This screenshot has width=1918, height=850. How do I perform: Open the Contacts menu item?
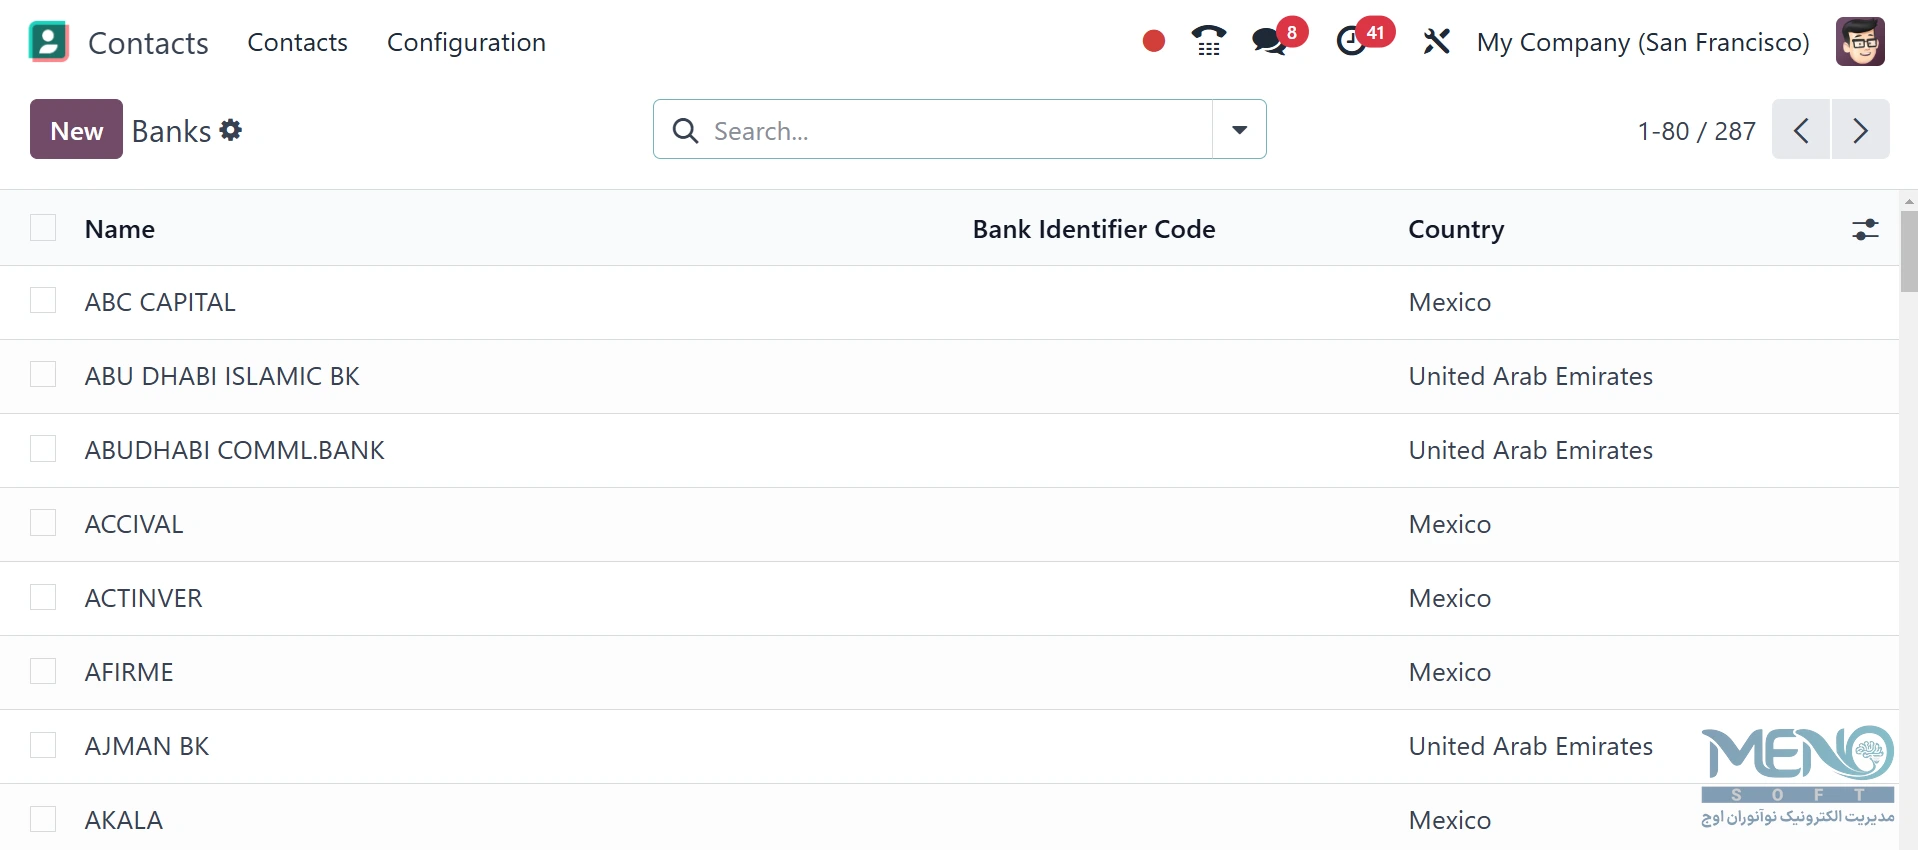tap(297, 42)
